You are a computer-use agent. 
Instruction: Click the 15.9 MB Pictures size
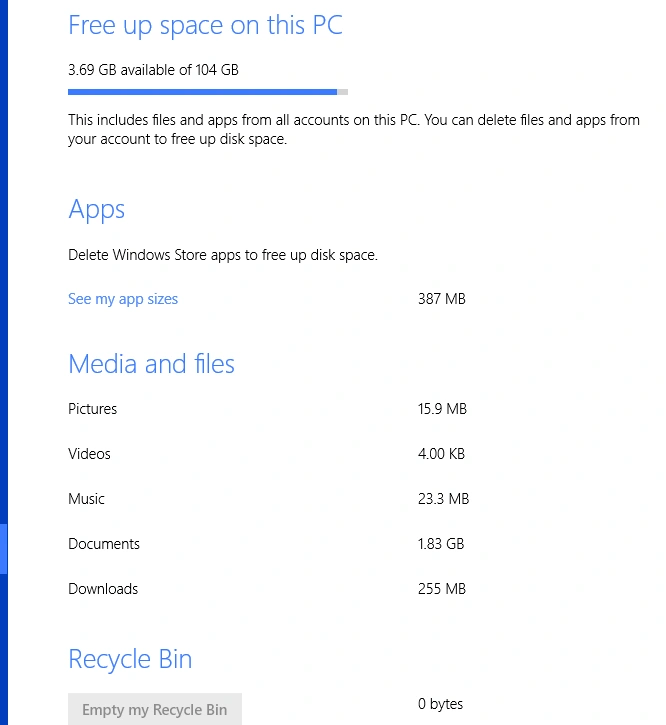click(x=442, y=409)
